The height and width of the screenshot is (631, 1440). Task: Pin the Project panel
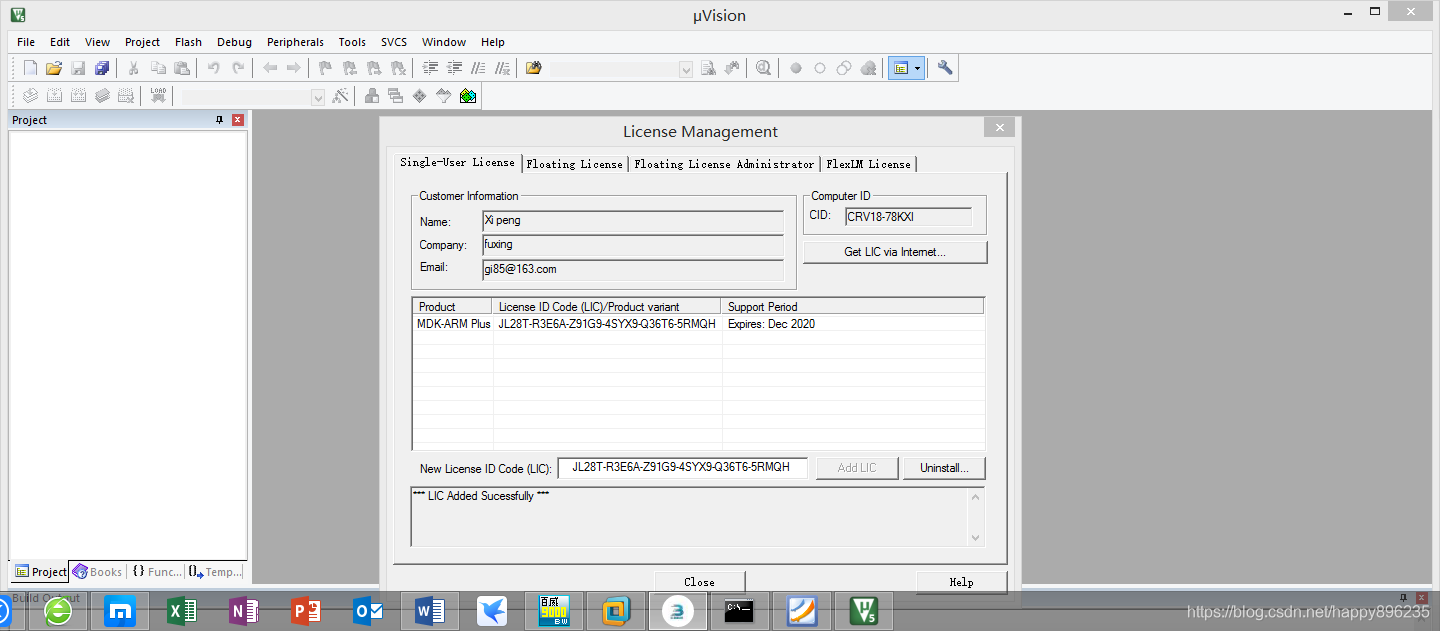point(220,120)
